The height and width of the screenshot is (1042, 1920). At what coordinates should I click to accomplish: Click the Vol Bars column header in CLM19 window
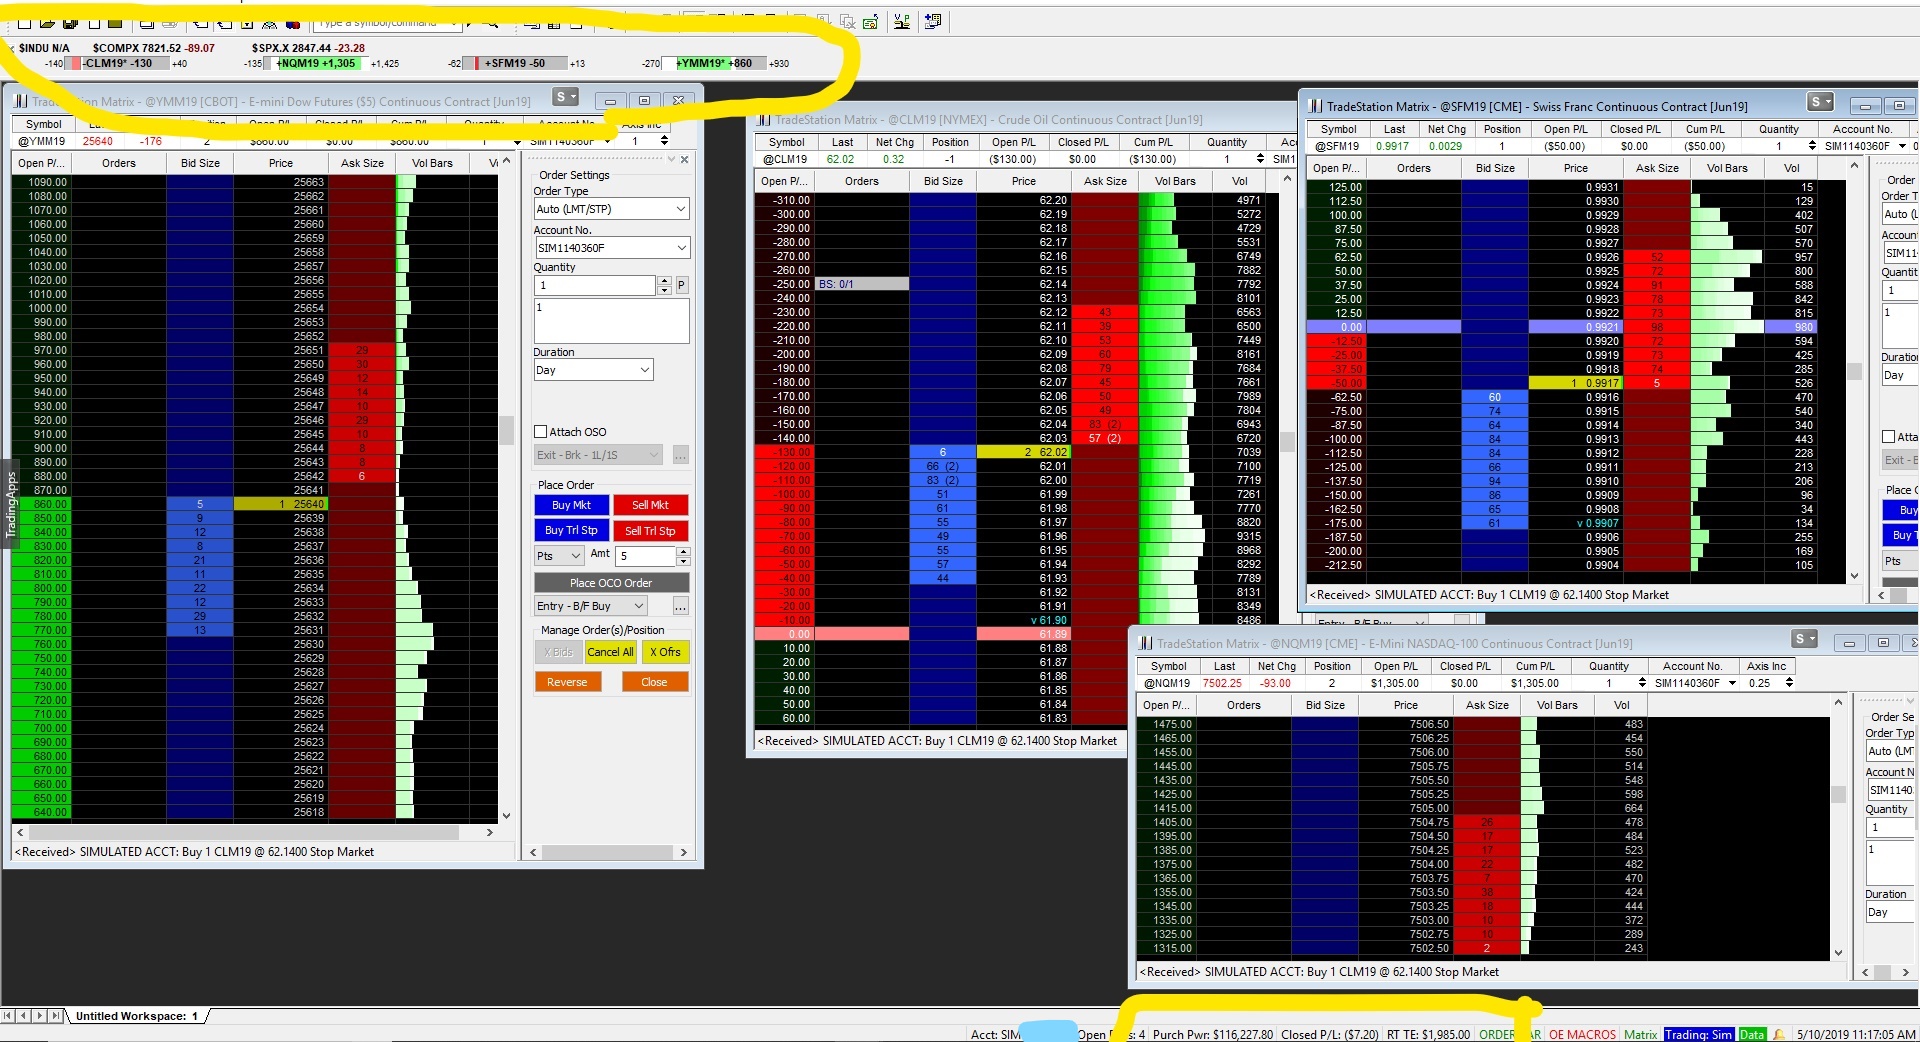tap(1175, 181)
